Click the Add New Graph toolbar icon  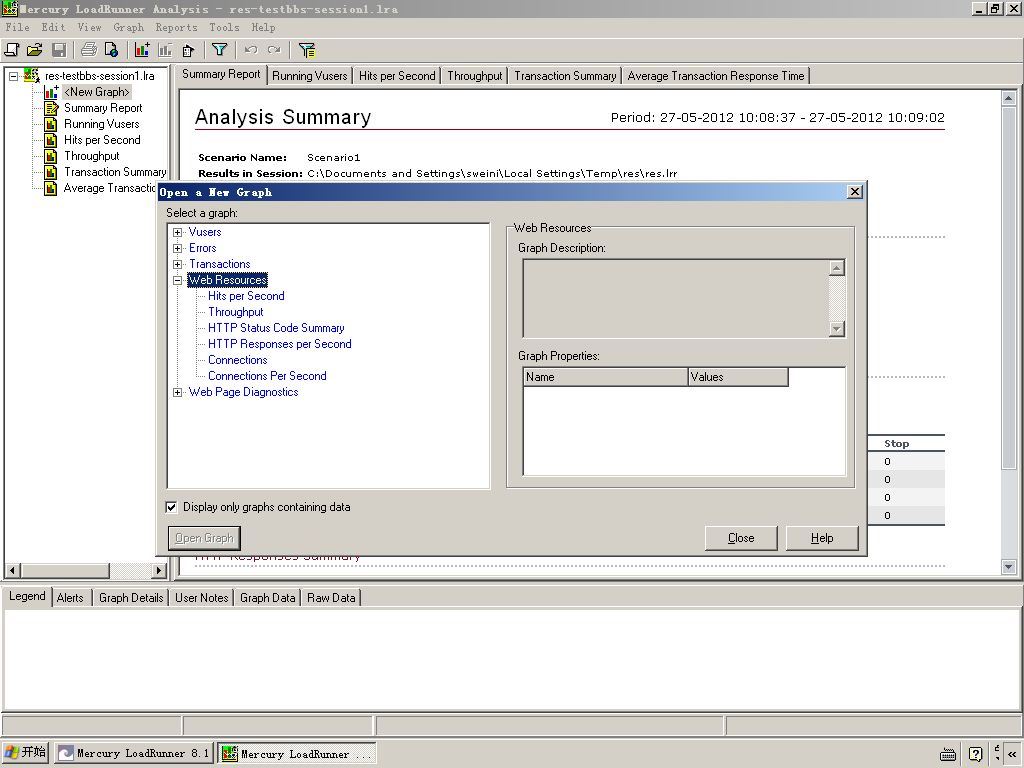tap(142, 50)
